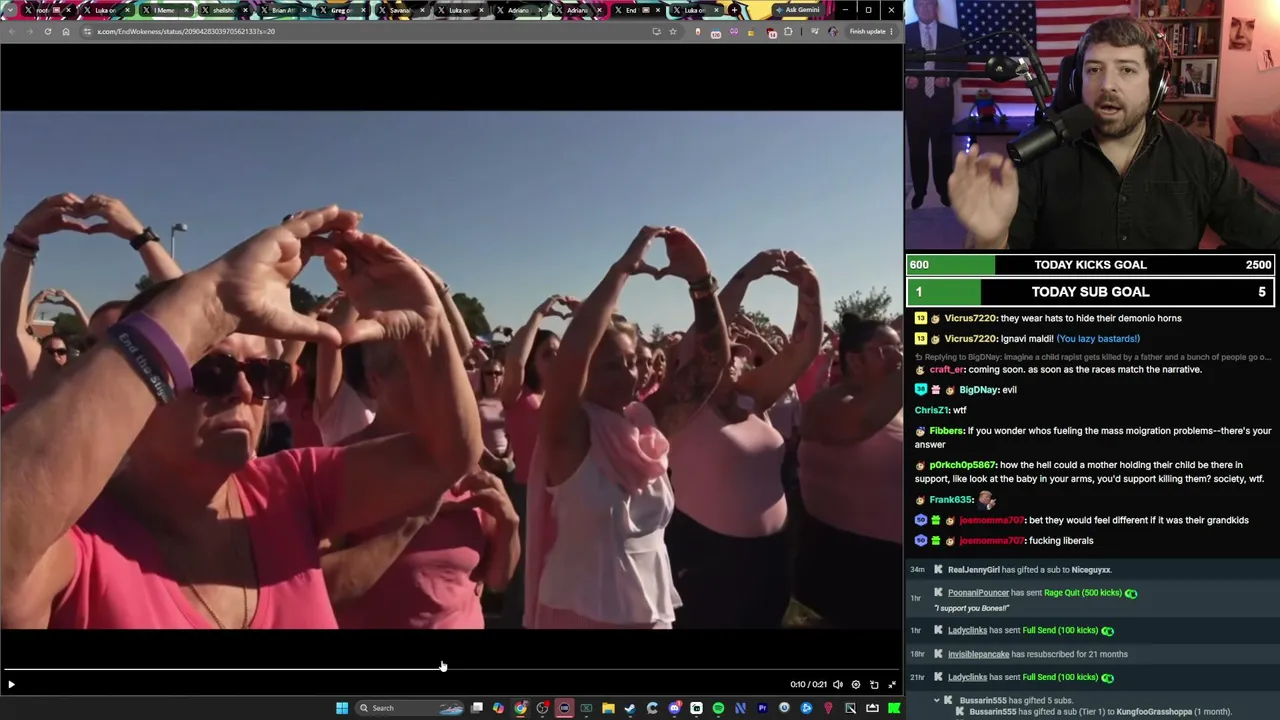This screenshot has width=1280, height=720.
Task: Click username Frank635 in chat
Action: (x=950, y=500)
